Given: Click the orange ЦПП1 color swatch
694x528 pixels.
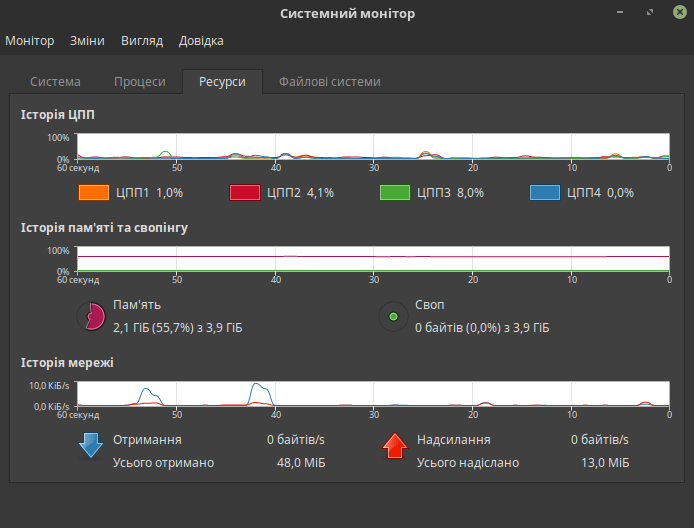Looking at the screenshot, I should 93,193.
